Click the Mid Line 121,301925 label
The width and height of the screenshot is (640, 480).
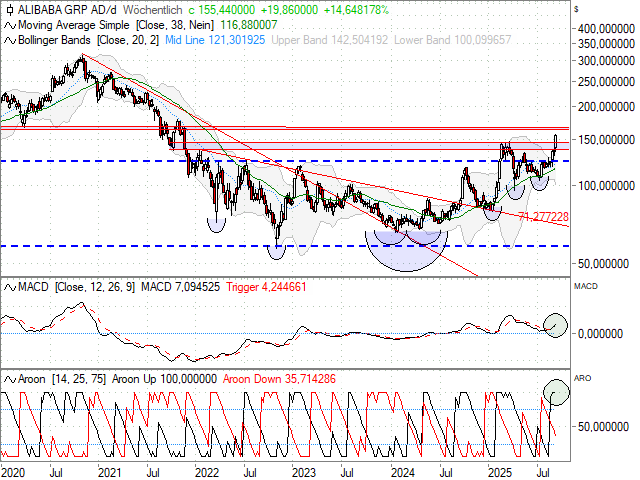[215, 40]
